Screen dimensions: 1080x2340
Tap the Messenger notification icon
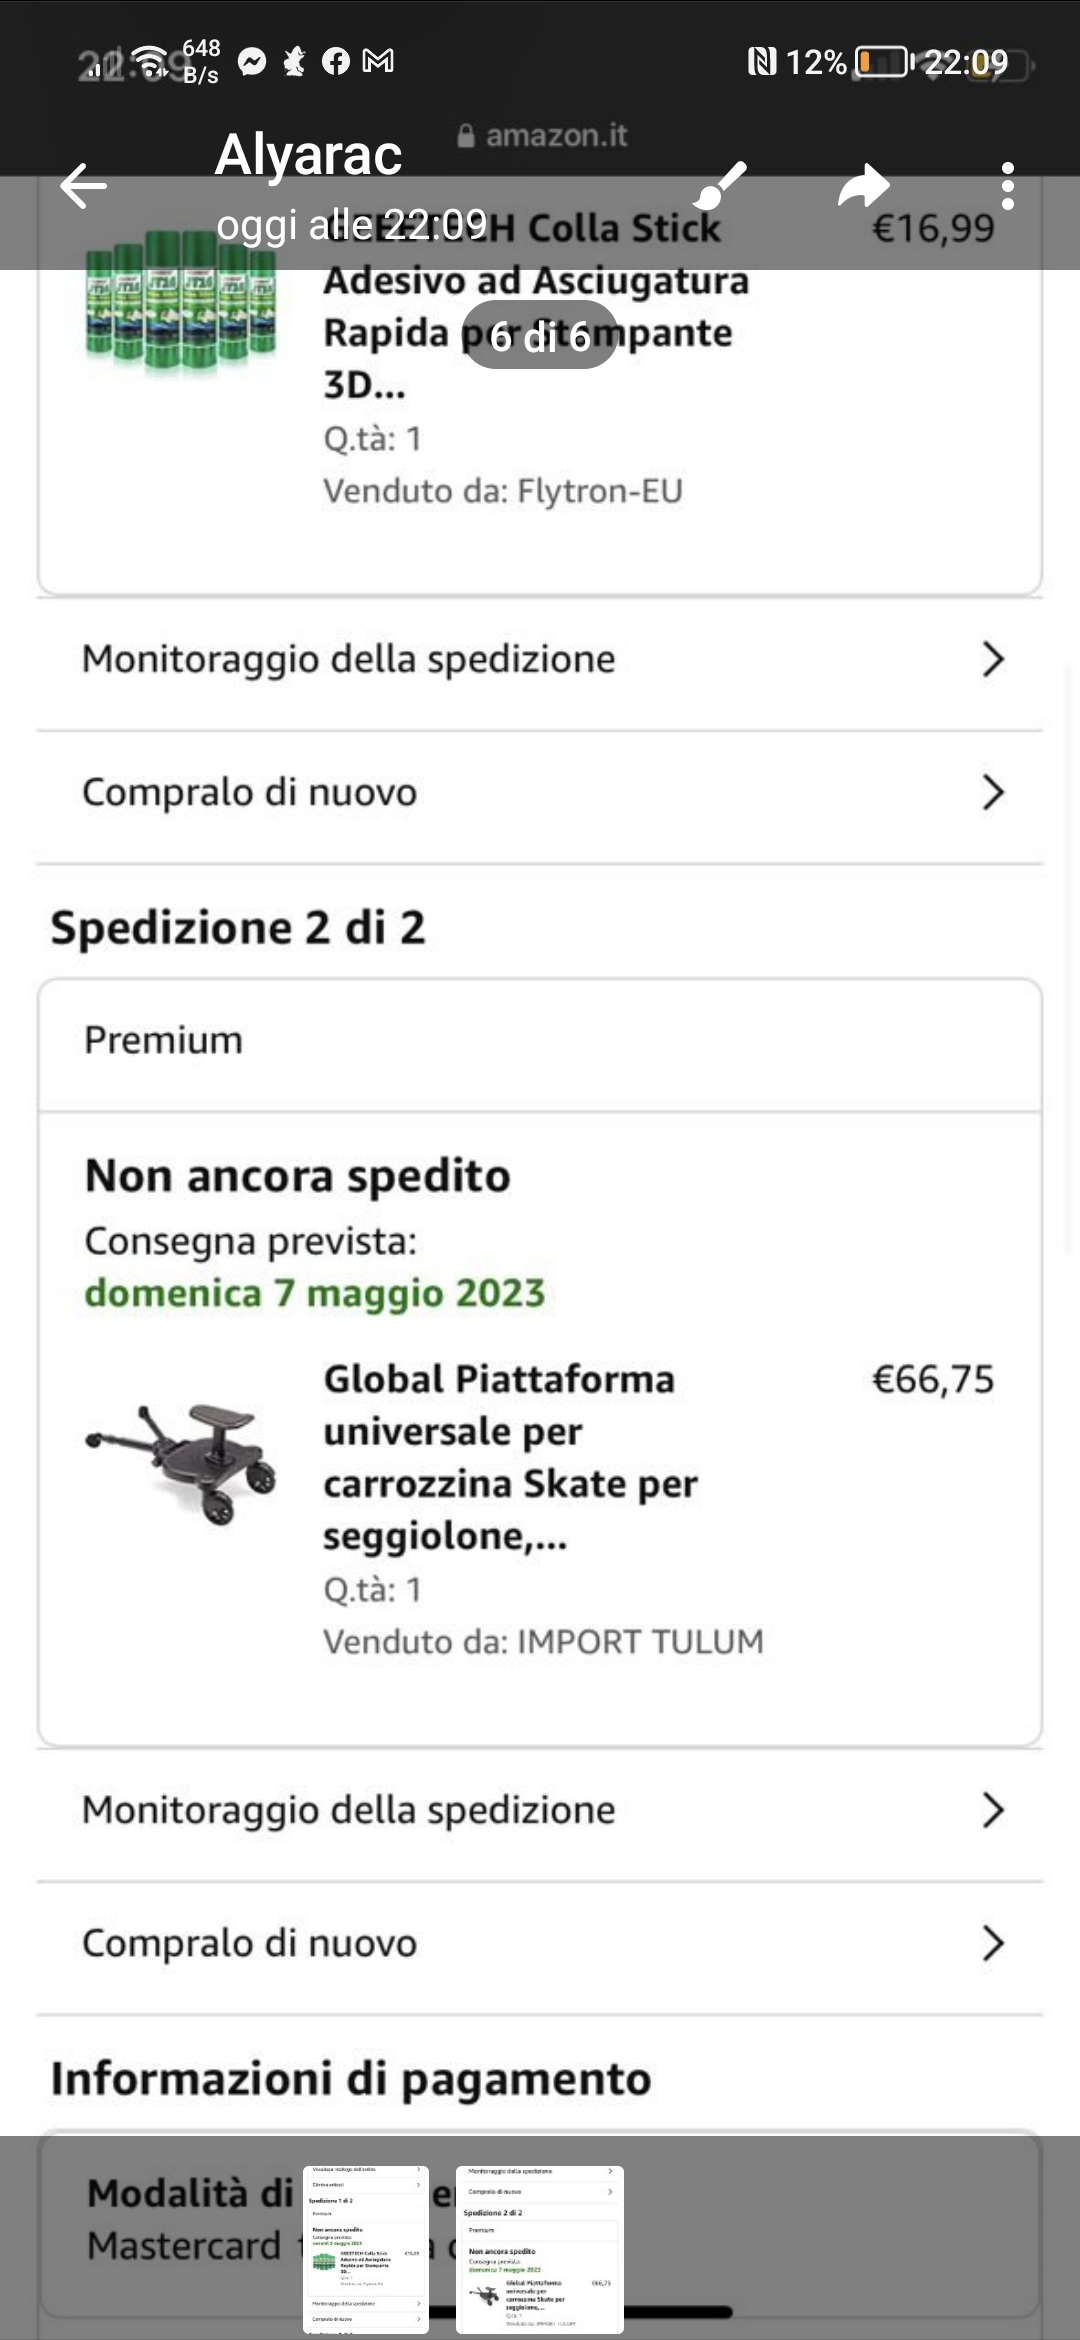click(x=253, y=62)
